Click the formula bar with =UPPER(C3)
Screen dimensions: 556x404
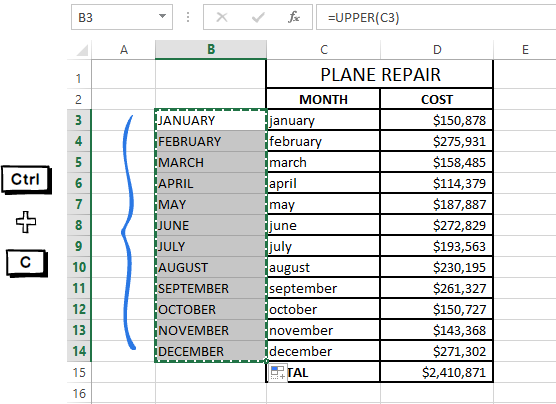[436, 17]
